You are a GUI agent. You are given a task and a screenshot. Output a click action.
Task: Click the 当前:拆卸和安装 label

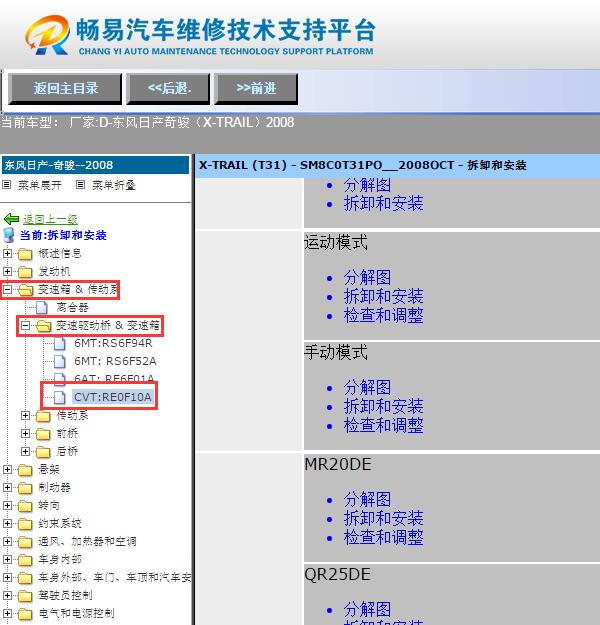63,235
